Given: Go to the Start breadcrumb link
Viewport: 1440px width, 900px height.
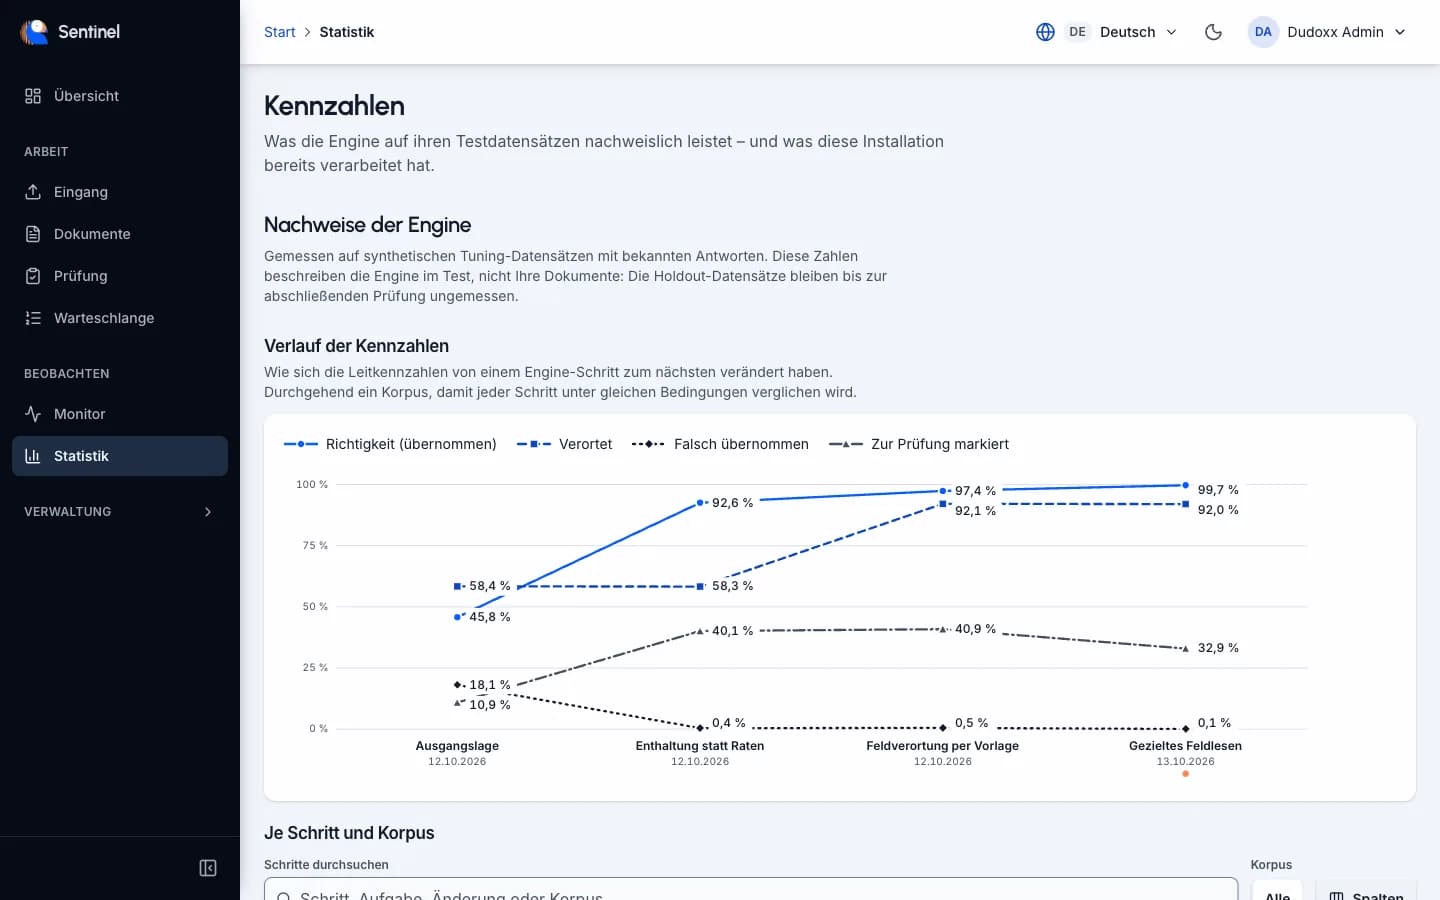Looking at the screenshot, I should click(x=280, y=32).
